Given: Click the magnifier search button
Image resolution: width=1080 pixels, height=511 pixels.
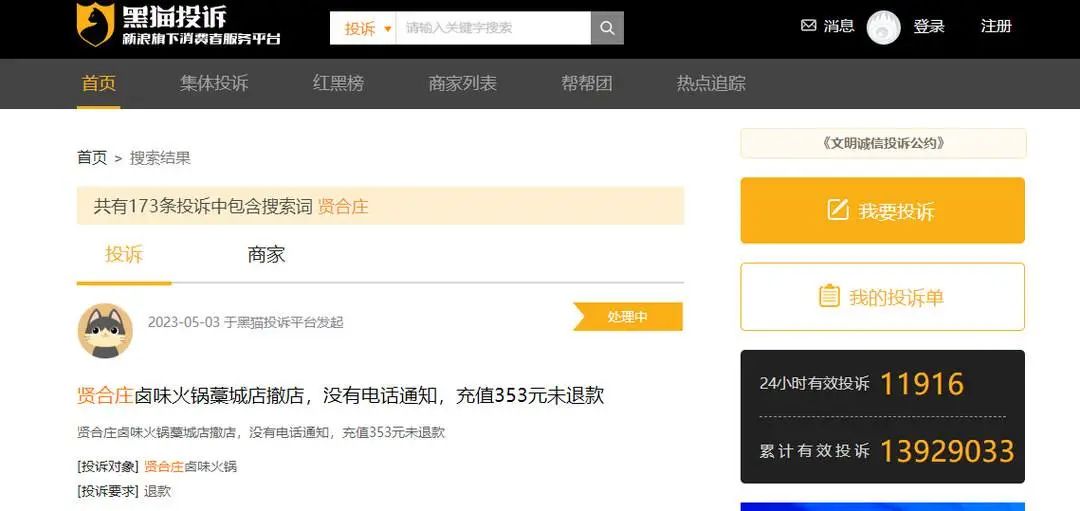Looking at the screenshot, I should pos(607,28).
